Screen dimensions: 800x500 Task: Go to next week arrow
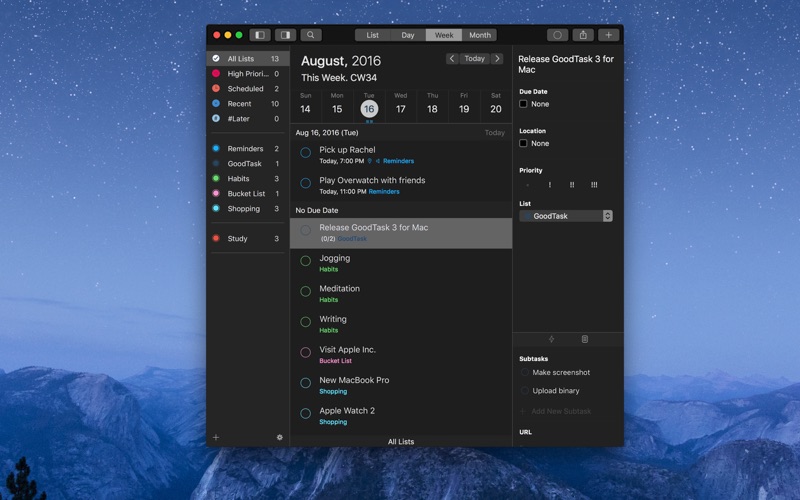(x=497, y=59)
